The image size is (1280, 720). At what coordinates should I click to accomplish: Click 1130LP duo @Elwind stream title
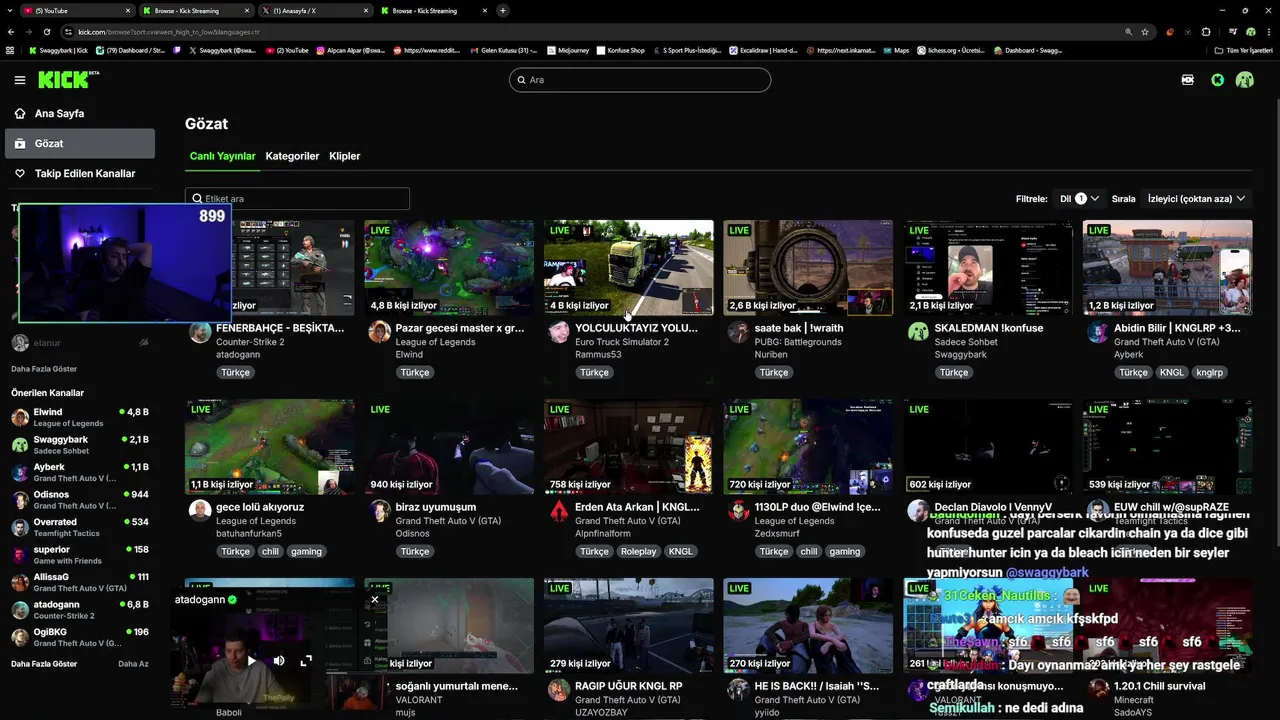pyautogui.click(x=817, y=507)
